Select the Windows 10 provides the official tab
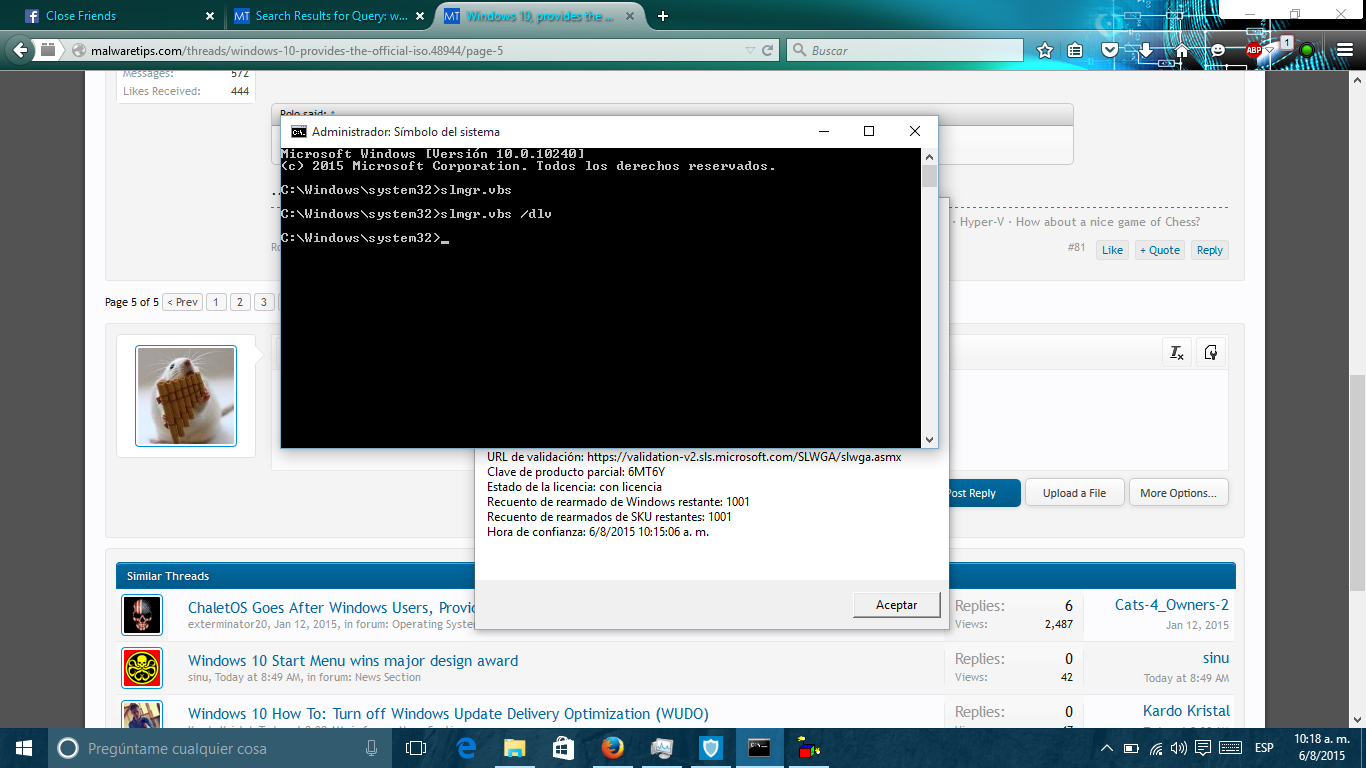 tap(540, 16)
